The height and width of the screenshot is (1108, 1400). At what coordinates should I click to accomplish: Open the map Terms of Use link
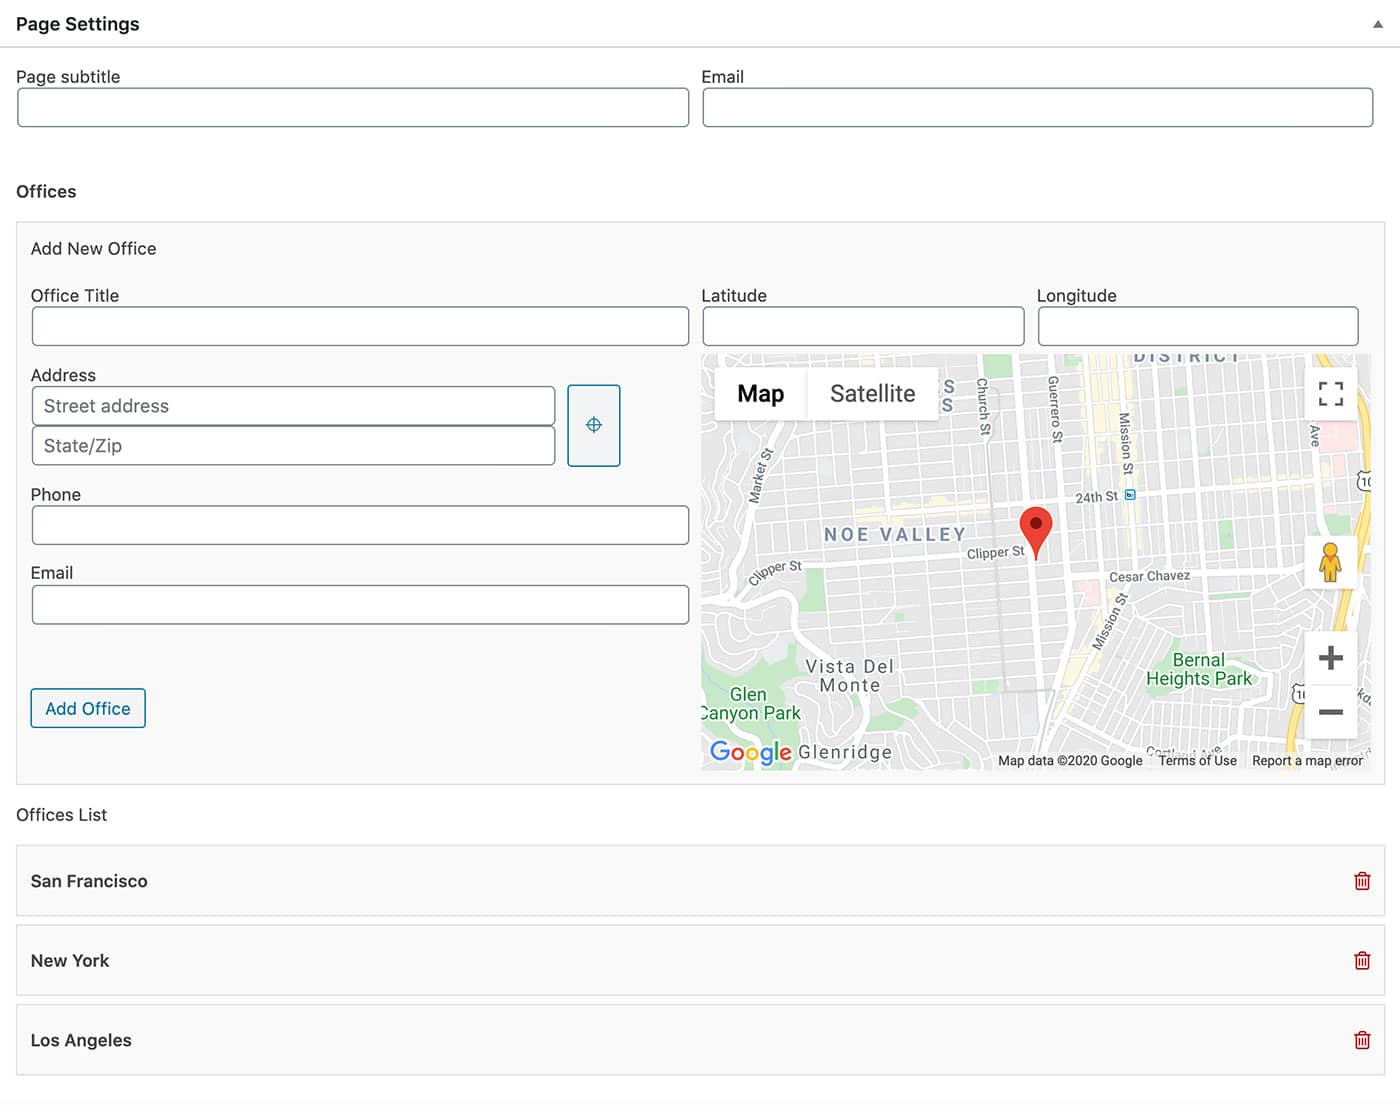[x=1197, y=761]
